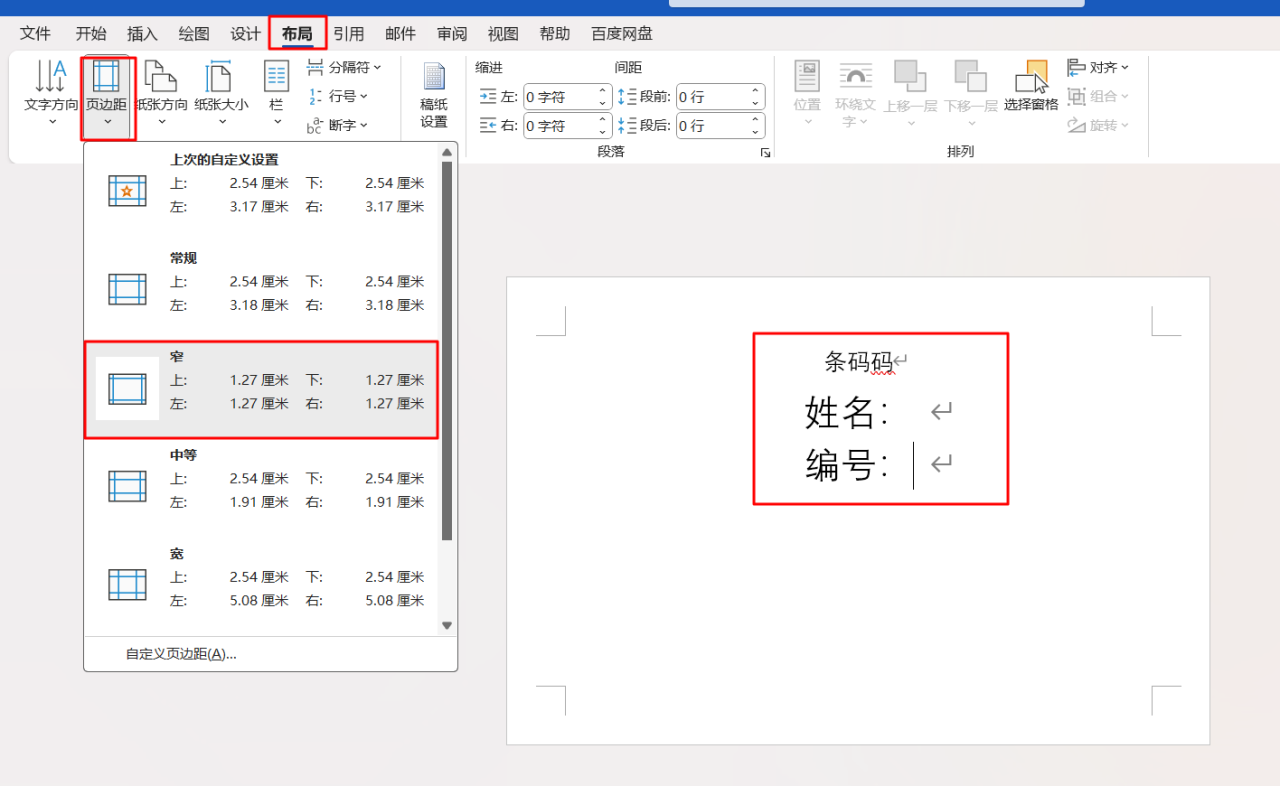1280x786 pixels.
Task: Decrease right indent with down stepper
Action: coord(603,132)
